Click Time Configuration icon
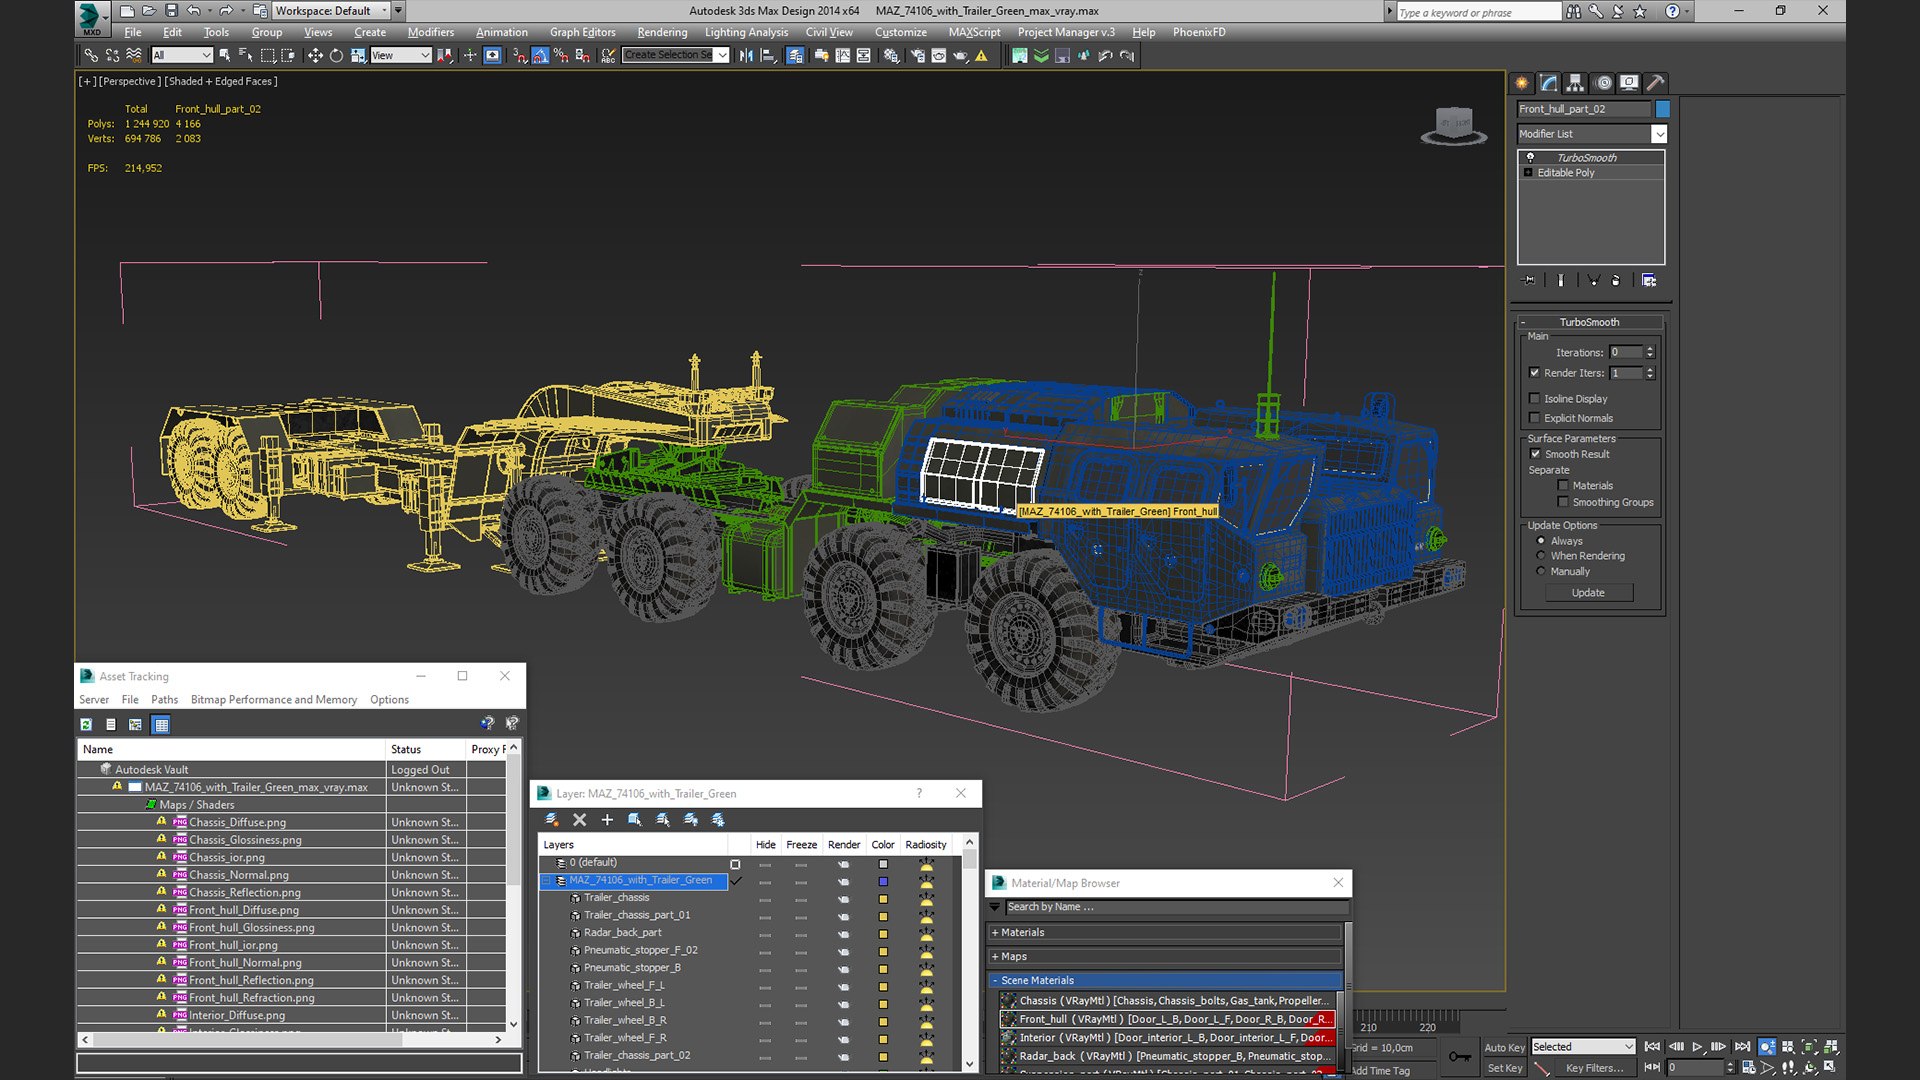Screen dimensions: 1920x1080 pos(1748,1068)
